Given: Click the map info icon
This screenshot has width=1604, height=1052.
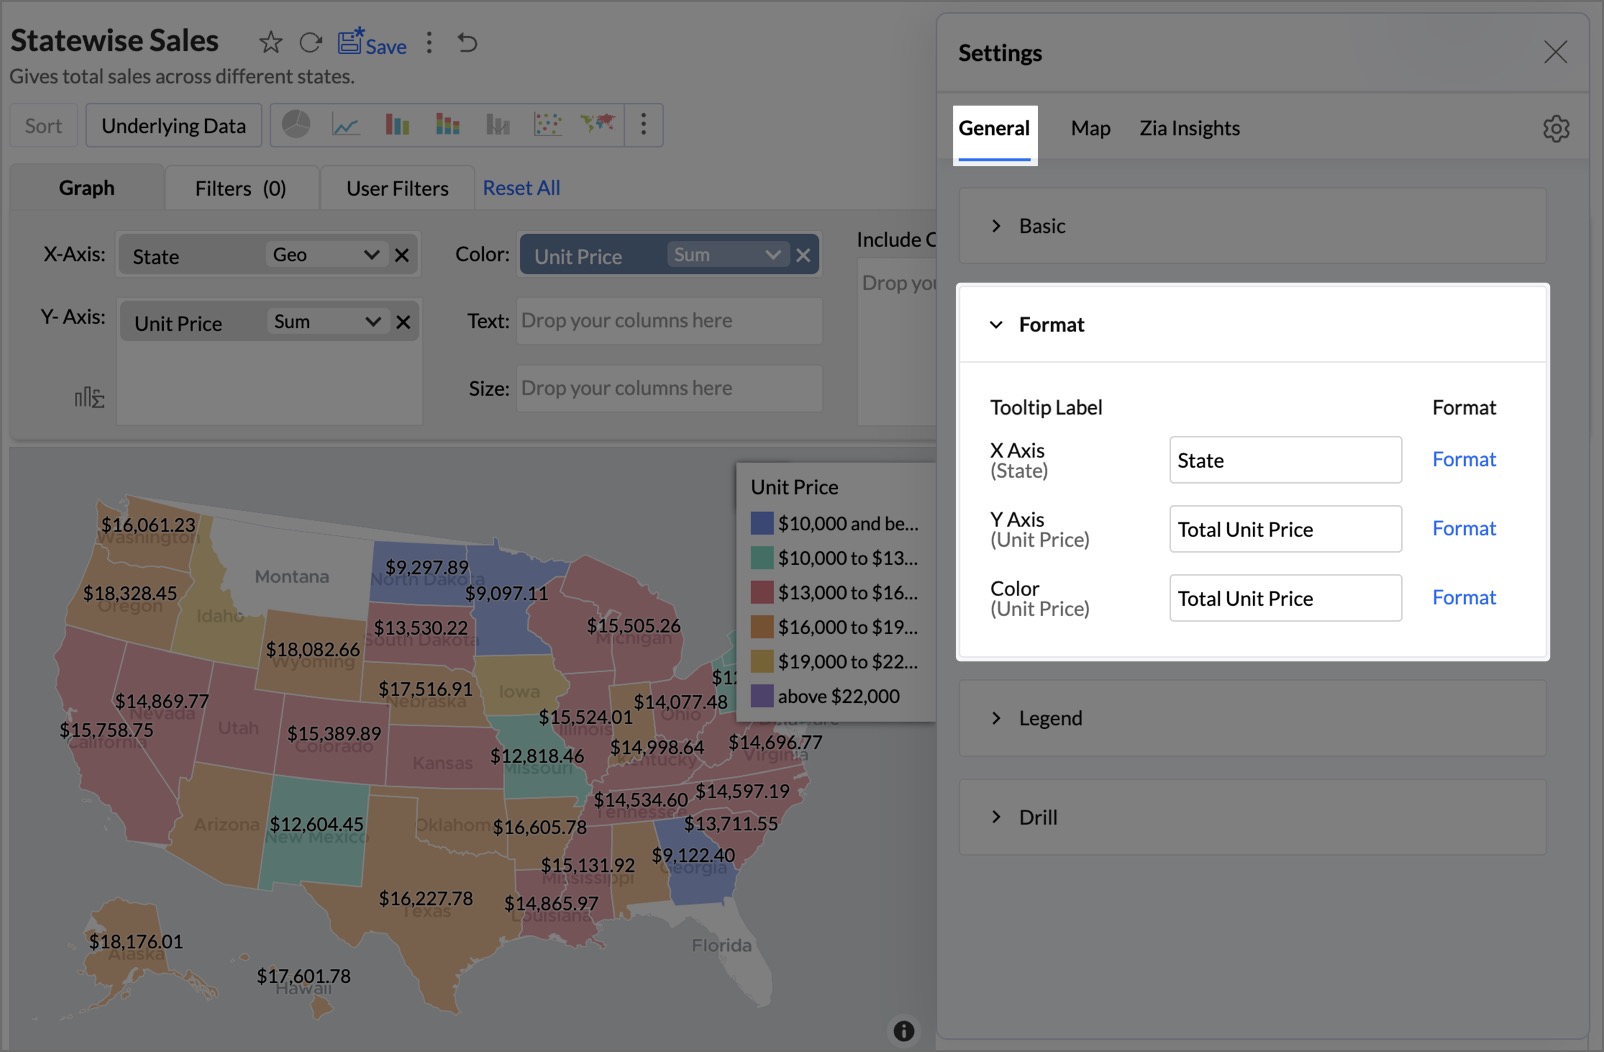Looking at the screenshot, I should click(x=903, y=1031).
